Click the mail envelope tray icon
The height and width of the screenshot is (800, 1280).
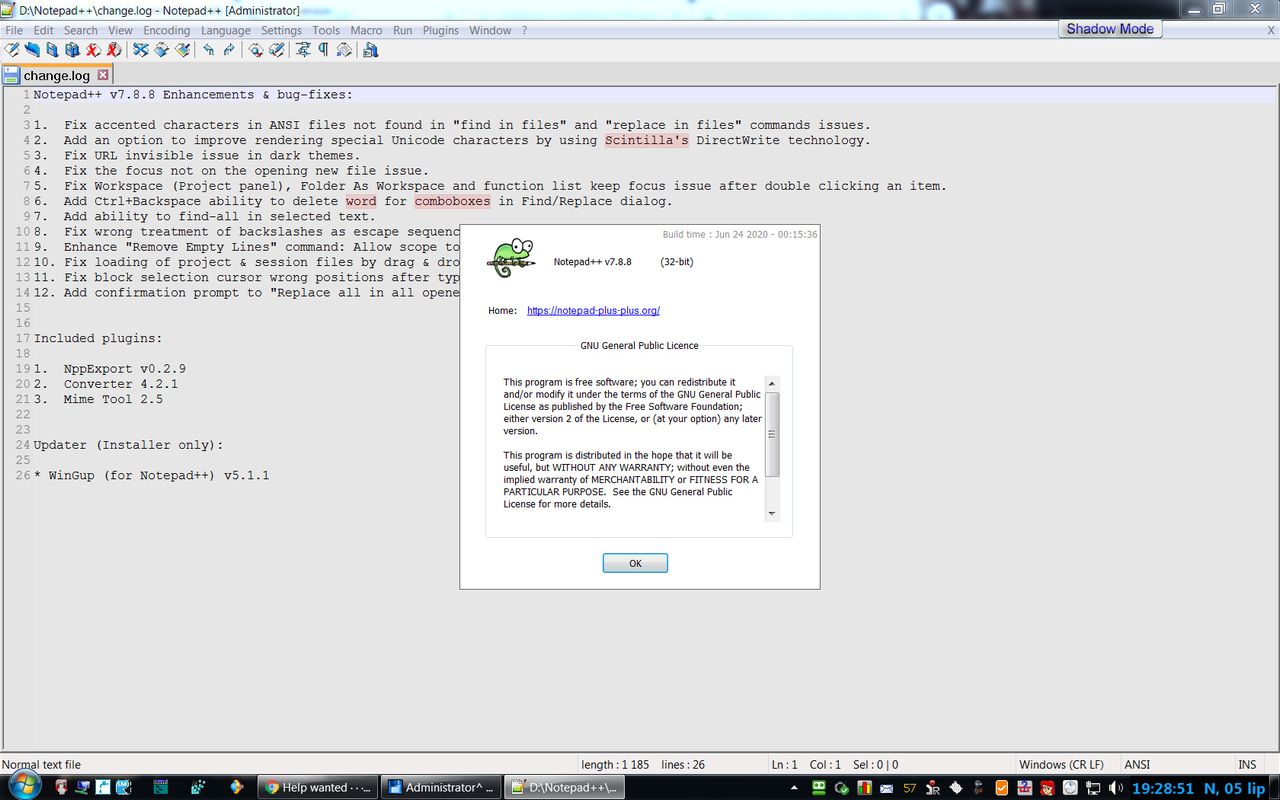tap(886, 788)
